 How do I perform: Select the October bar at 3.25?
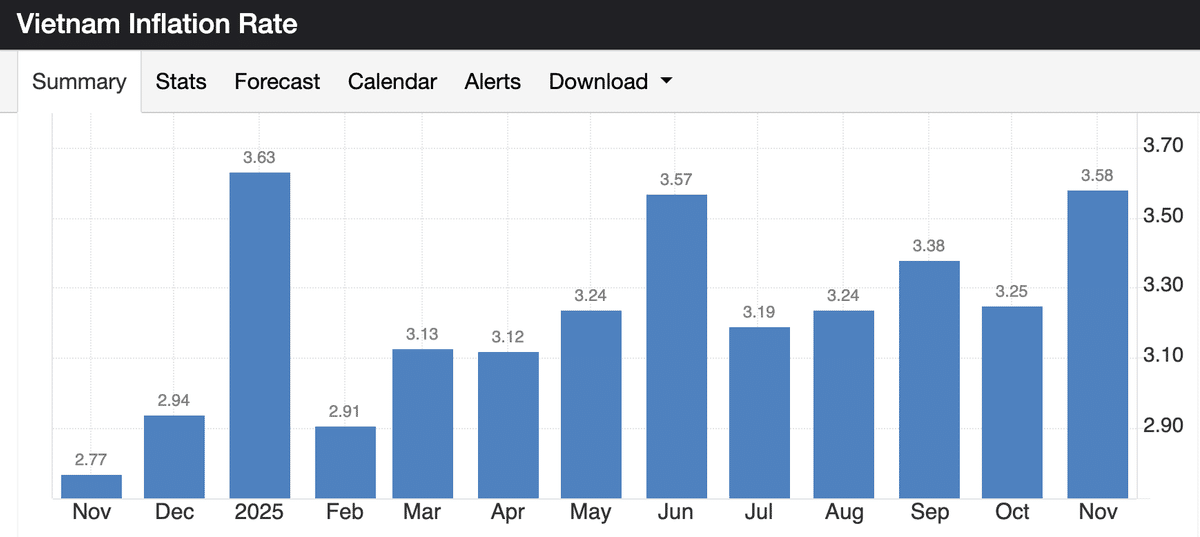pyautogui.click(x=1013, y=402)
